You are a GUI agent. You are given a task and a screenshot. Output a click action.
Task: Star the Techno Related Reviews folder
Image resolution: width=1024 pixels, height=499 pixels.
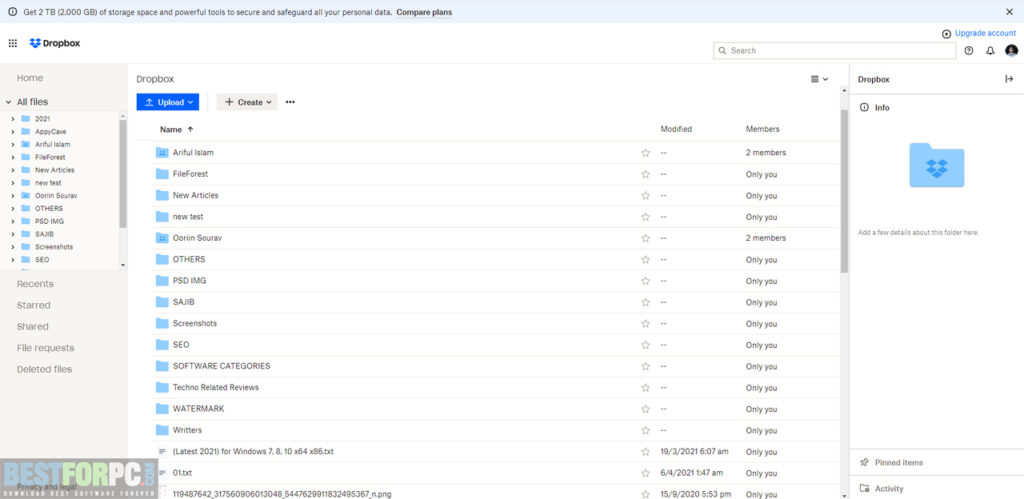pos(645,387)
